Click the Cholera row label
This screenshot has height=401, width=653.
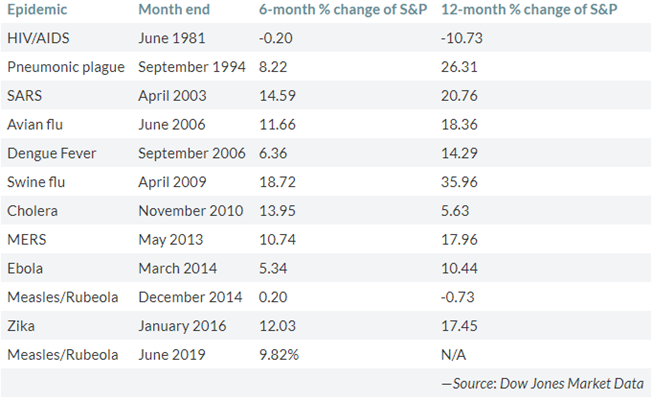(x=31, y=211)
